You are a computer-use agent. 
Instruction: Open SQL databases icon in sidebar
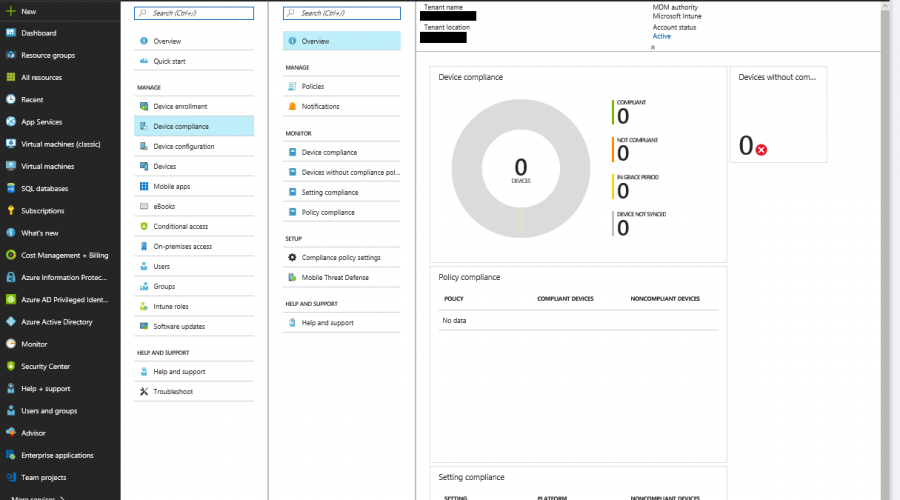point(10,188)
